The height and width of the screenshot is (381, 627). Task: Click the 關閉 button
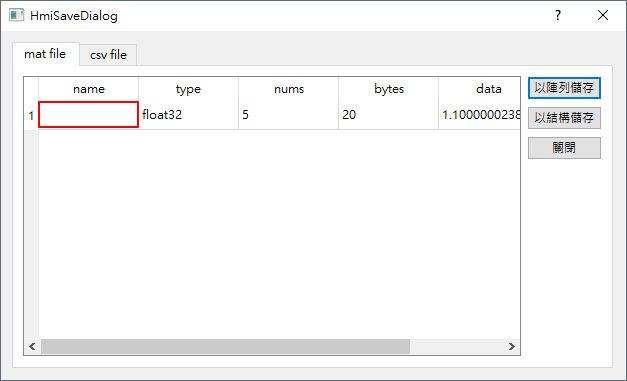point(564,148)
